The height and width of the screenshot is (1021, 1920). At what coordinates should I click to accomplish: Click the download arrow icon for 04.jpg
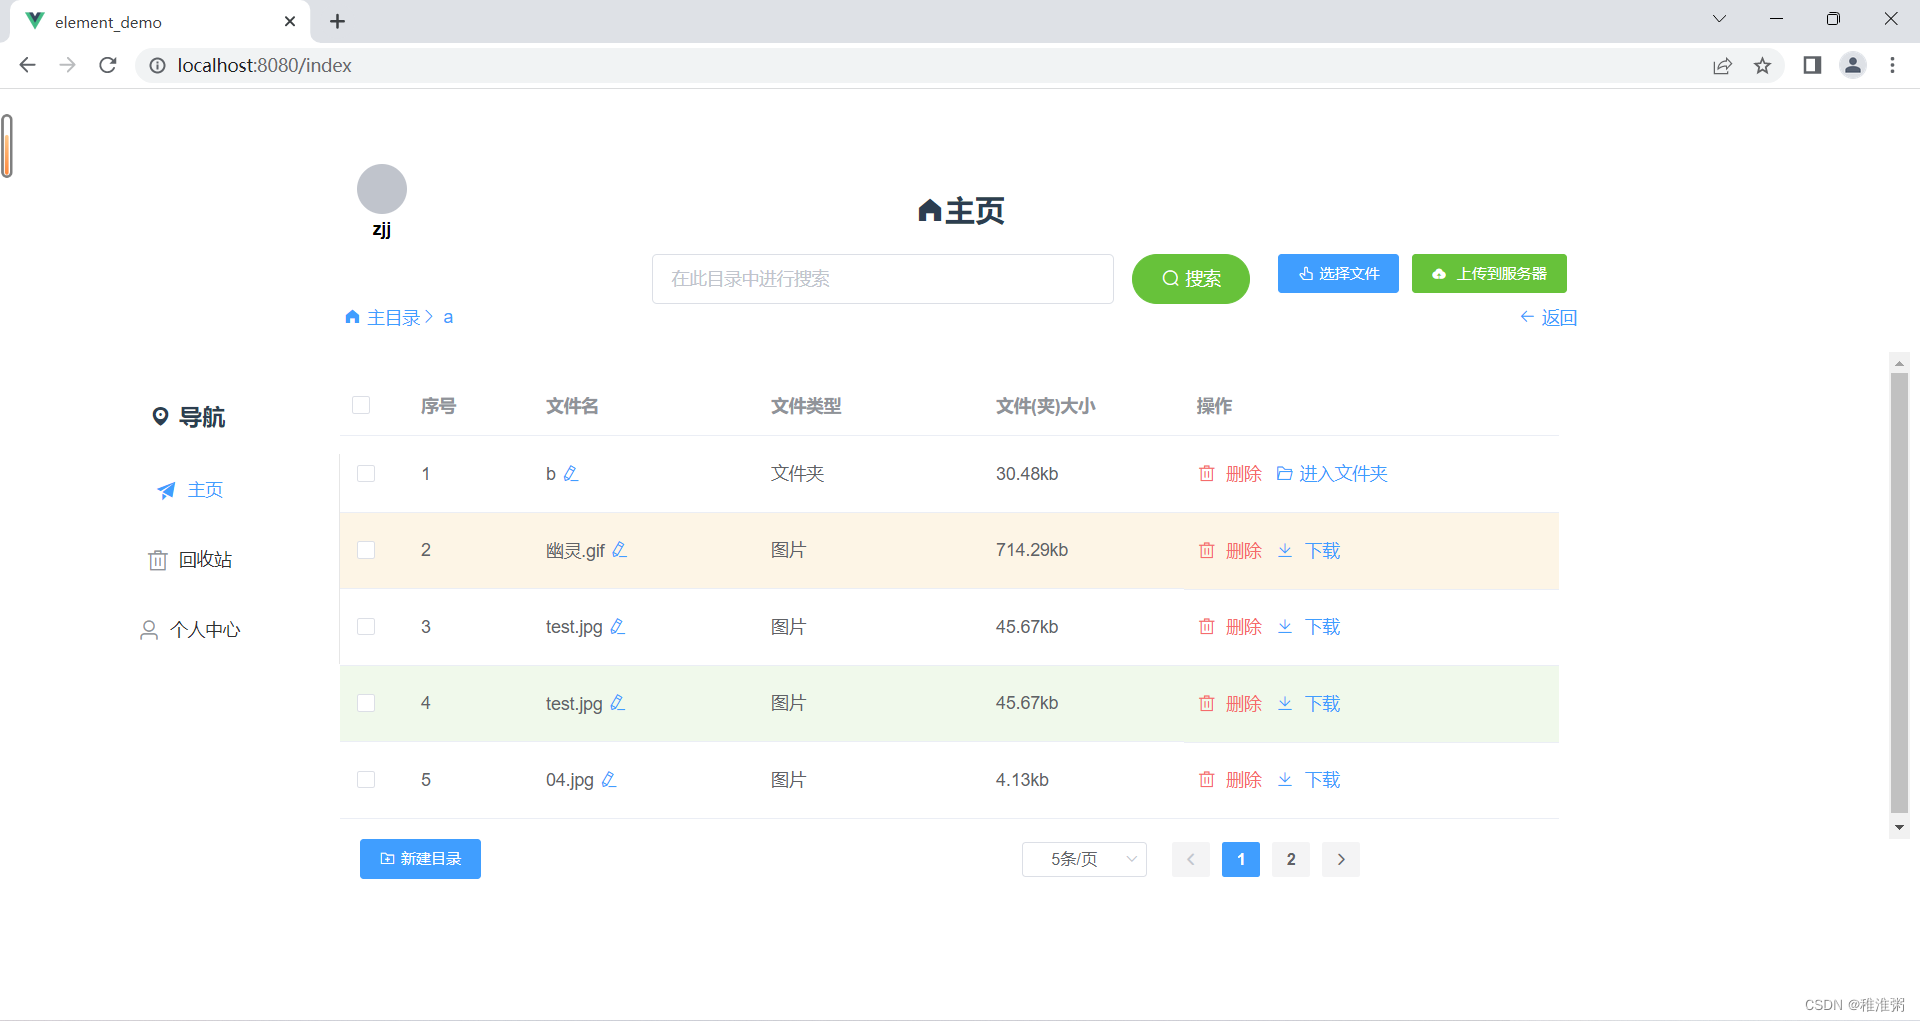point(1285,779)
